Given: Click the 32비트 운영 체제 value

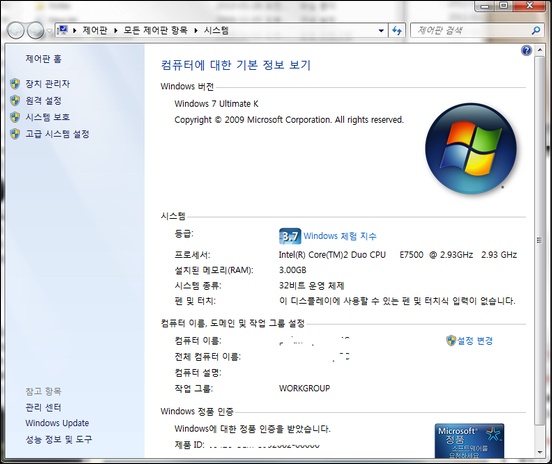Looking at the screenshot, I should coord(312,286).
